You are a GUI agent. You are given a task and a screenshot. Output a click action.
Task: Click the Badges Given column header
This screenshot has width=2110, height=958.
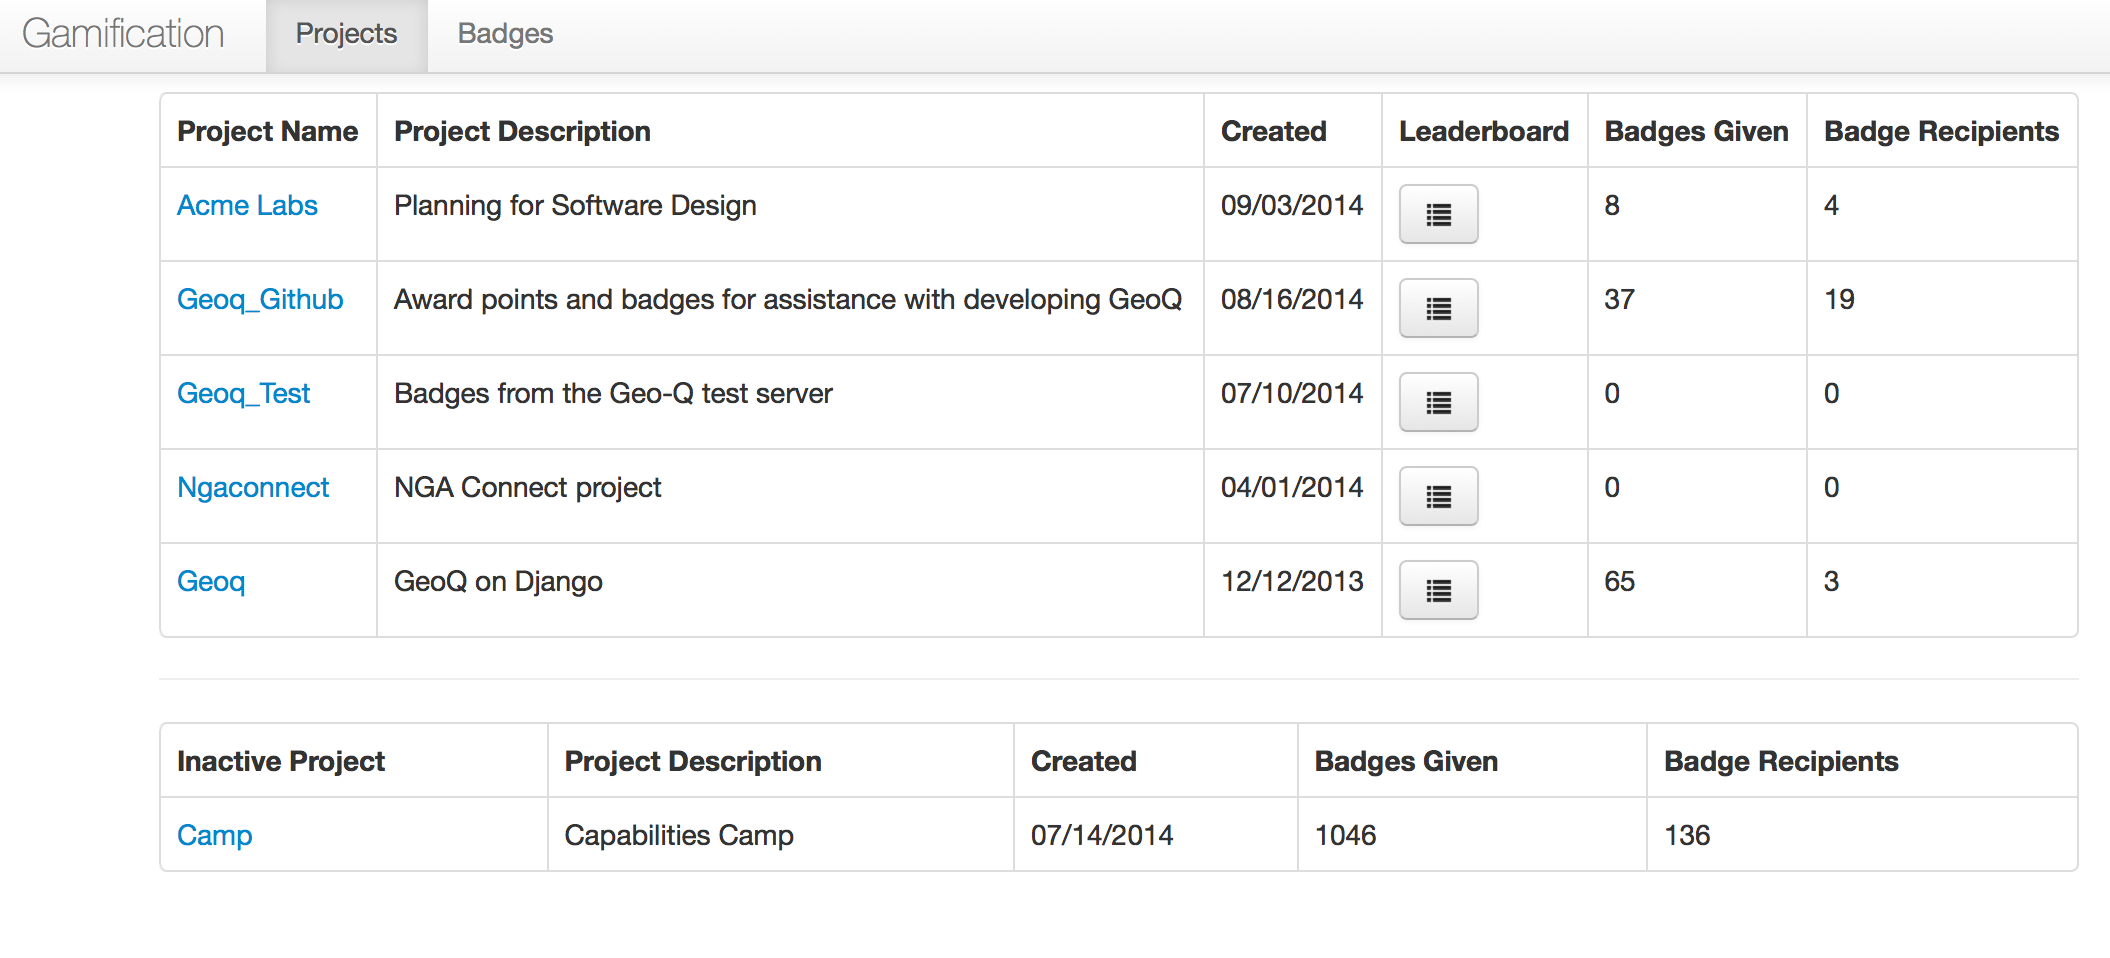pyautogui.click(x=1695, y=130)
